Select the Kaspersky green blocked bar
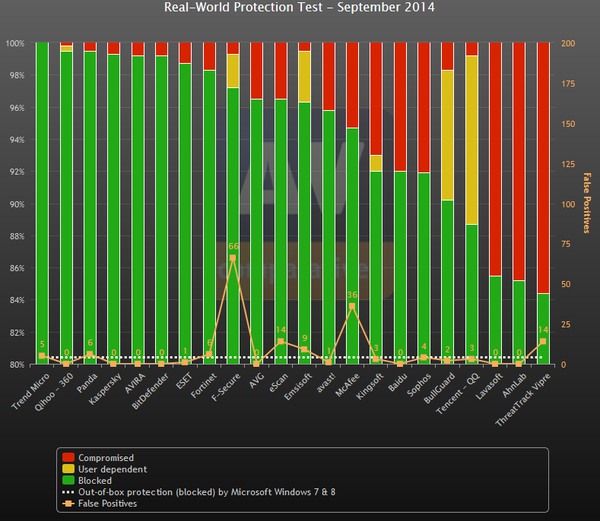The width and height of the screenshot is (600, 521). [114, 209]
